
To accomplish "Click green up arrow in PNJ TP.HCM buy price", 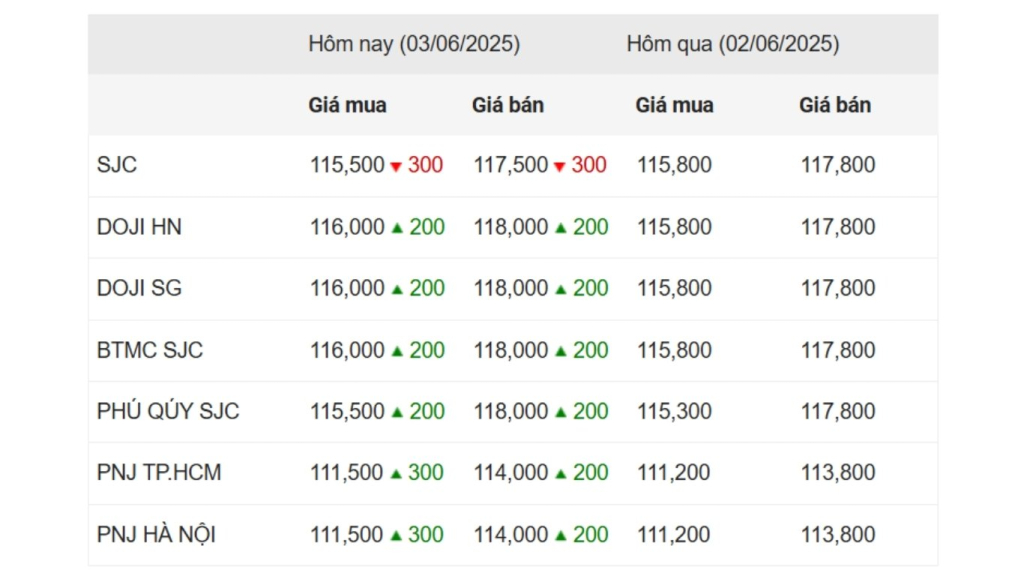I will (396, 473).
